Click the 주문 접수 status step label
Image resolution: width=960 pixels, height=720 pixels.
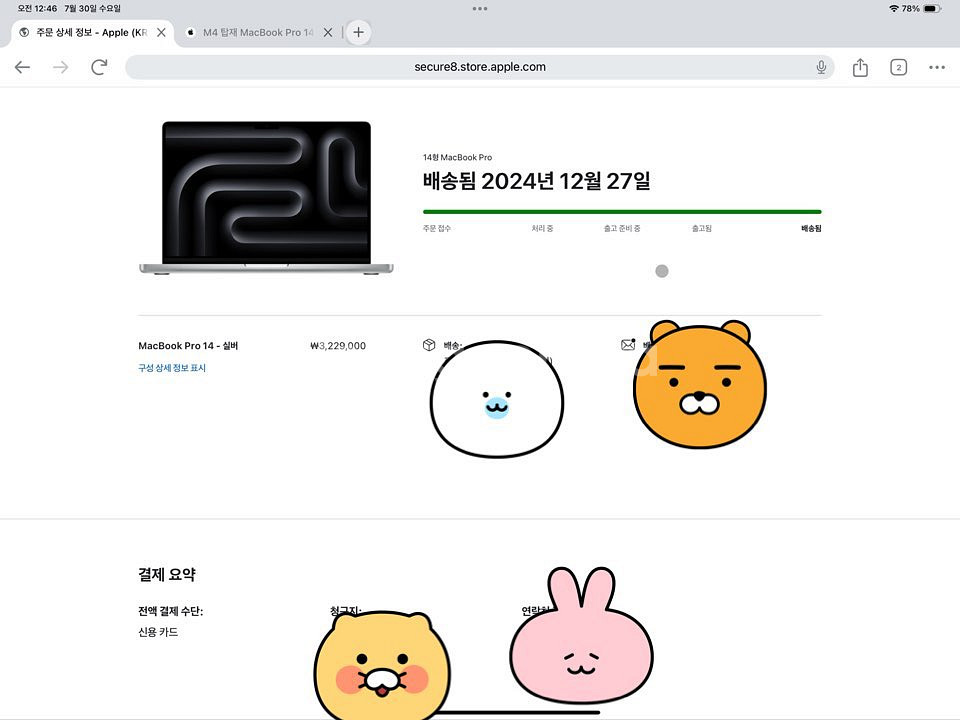[437, 228]
